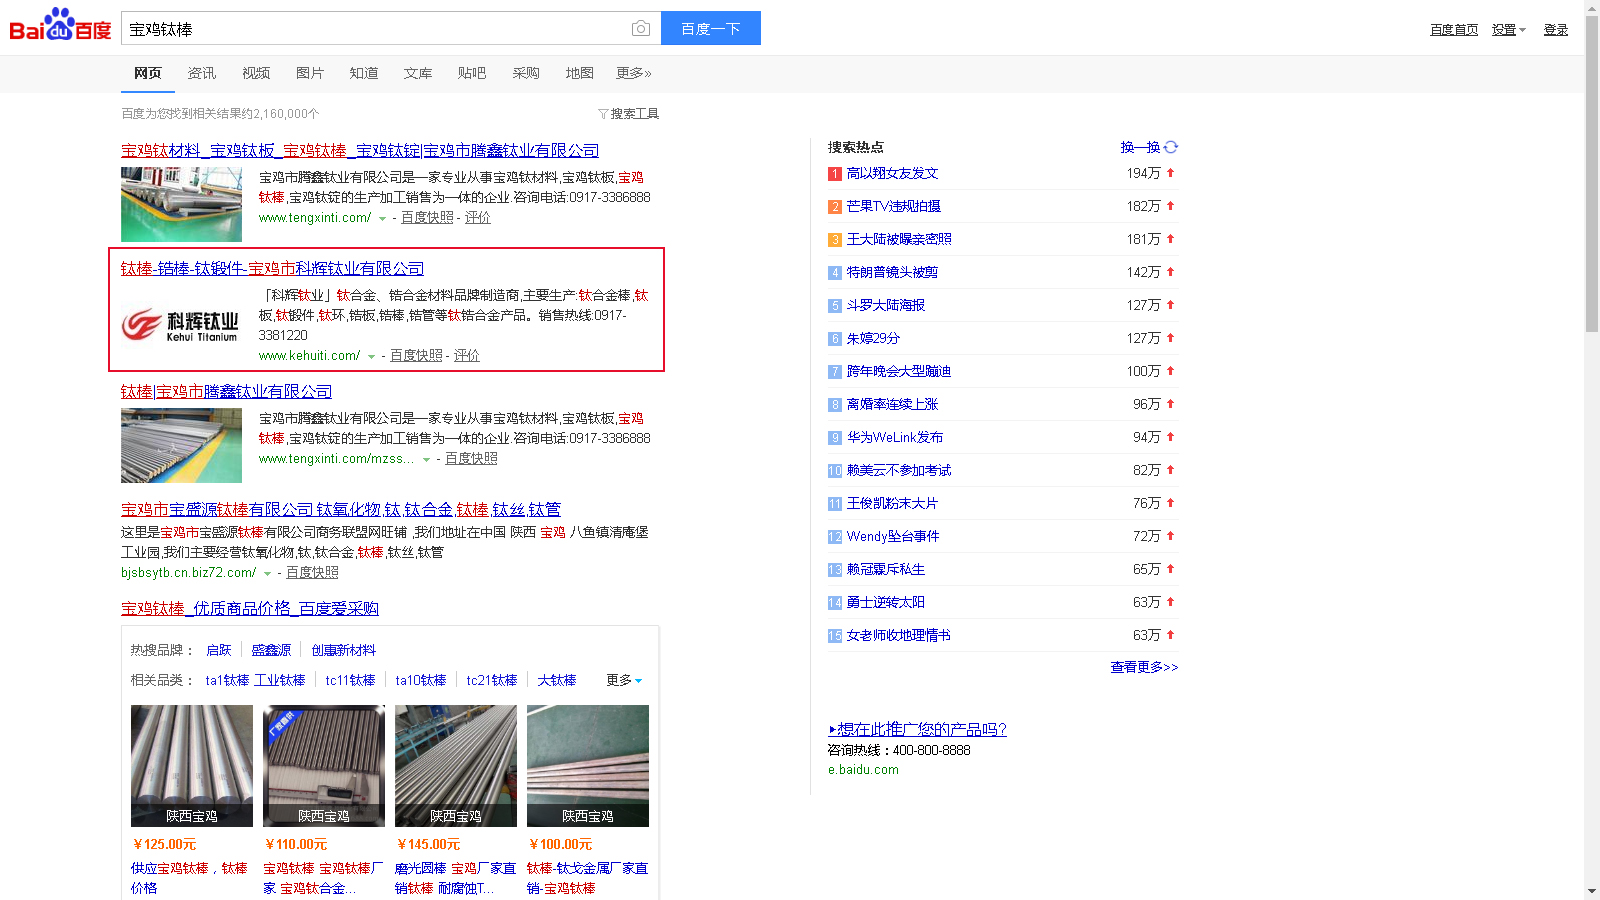Click hot search 勇士逆转太阳
This screenshot has width=1600, height=900.
886,602
